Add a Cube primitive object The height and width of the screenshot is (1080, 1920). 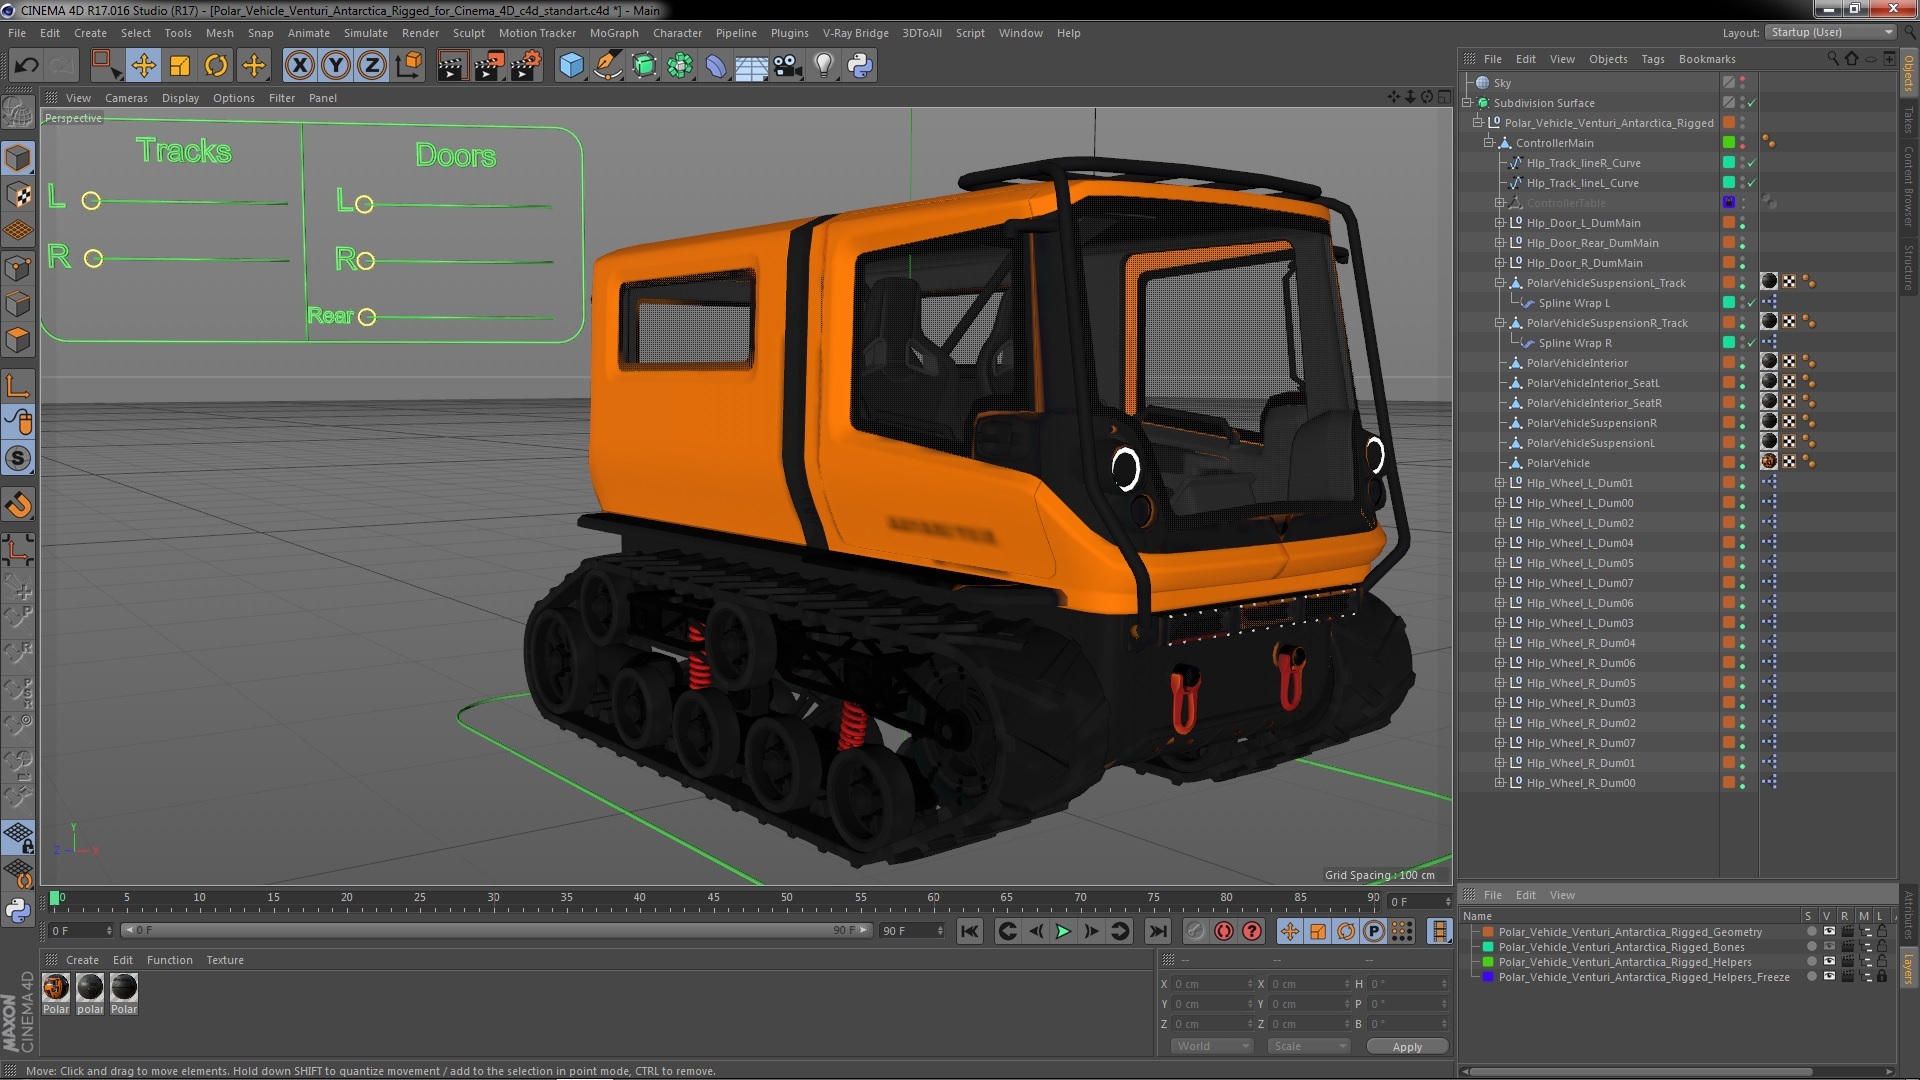click(571, 66)
